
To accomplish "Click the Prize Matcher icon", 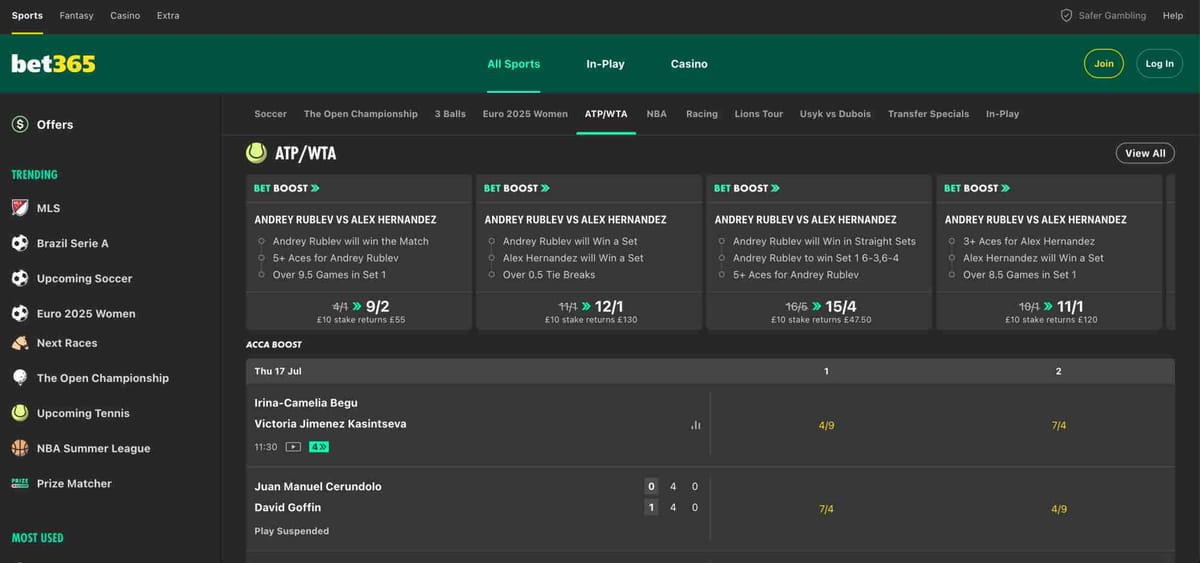I will click(20, 483).
